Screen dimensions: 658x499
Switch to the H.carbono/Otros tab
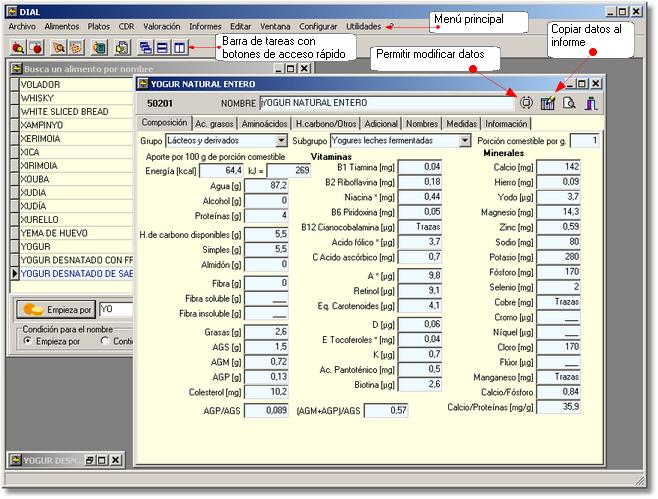tap(326, 124)
